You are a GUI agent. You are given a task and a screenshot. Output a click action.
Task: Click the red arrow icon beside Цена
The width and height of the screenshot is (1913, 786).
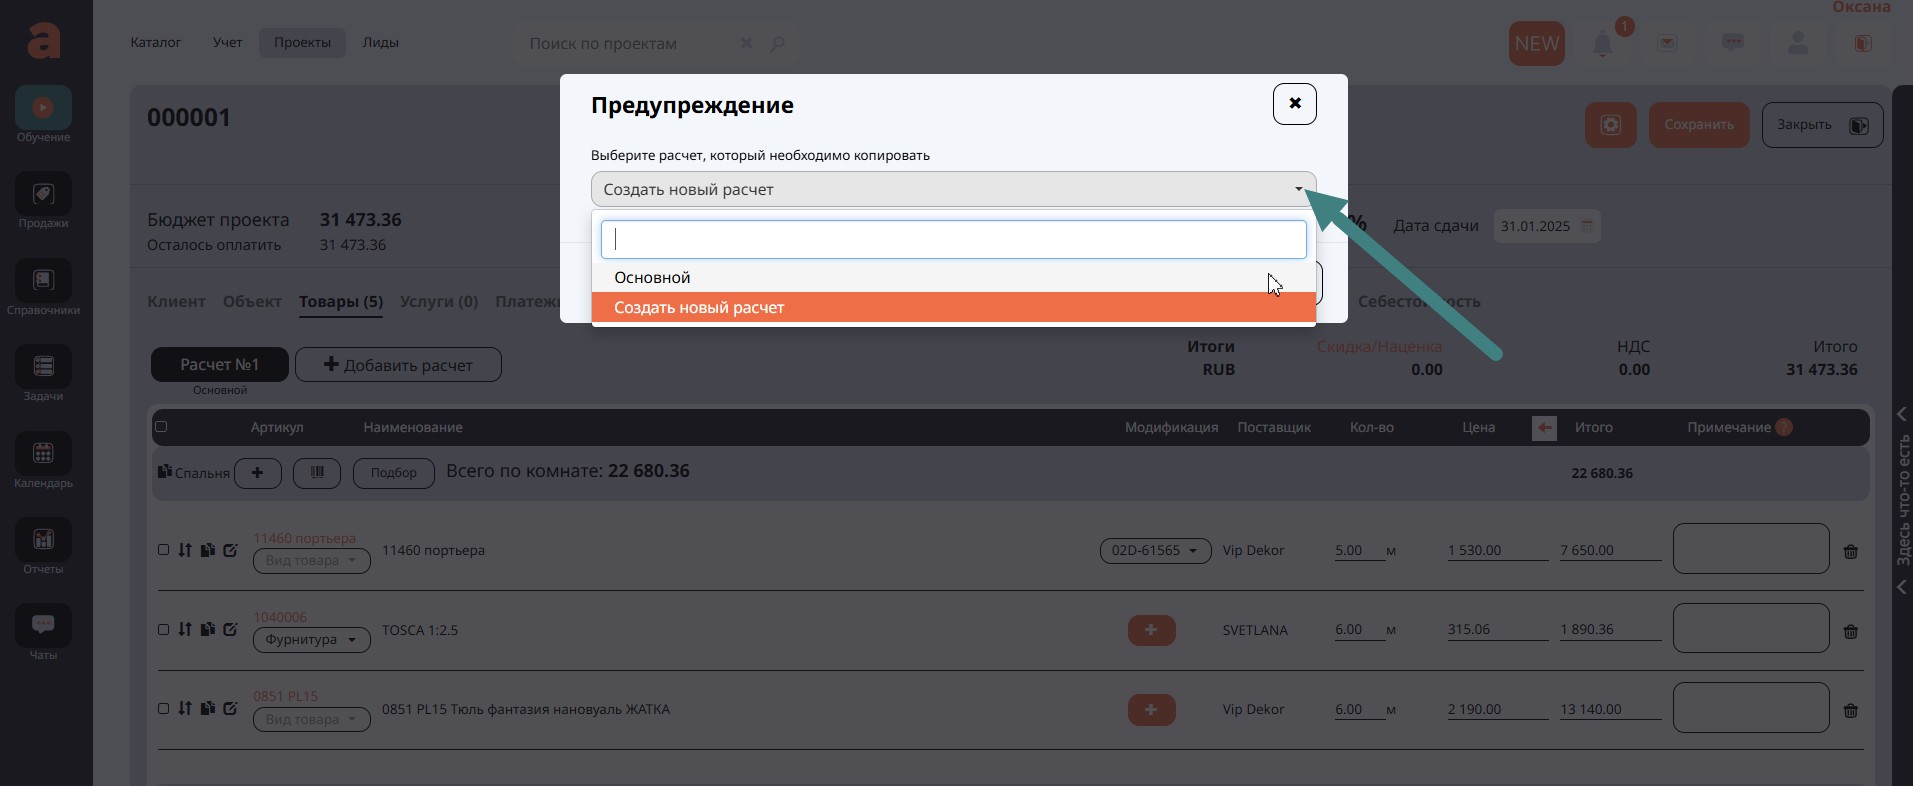point(1544,428)
